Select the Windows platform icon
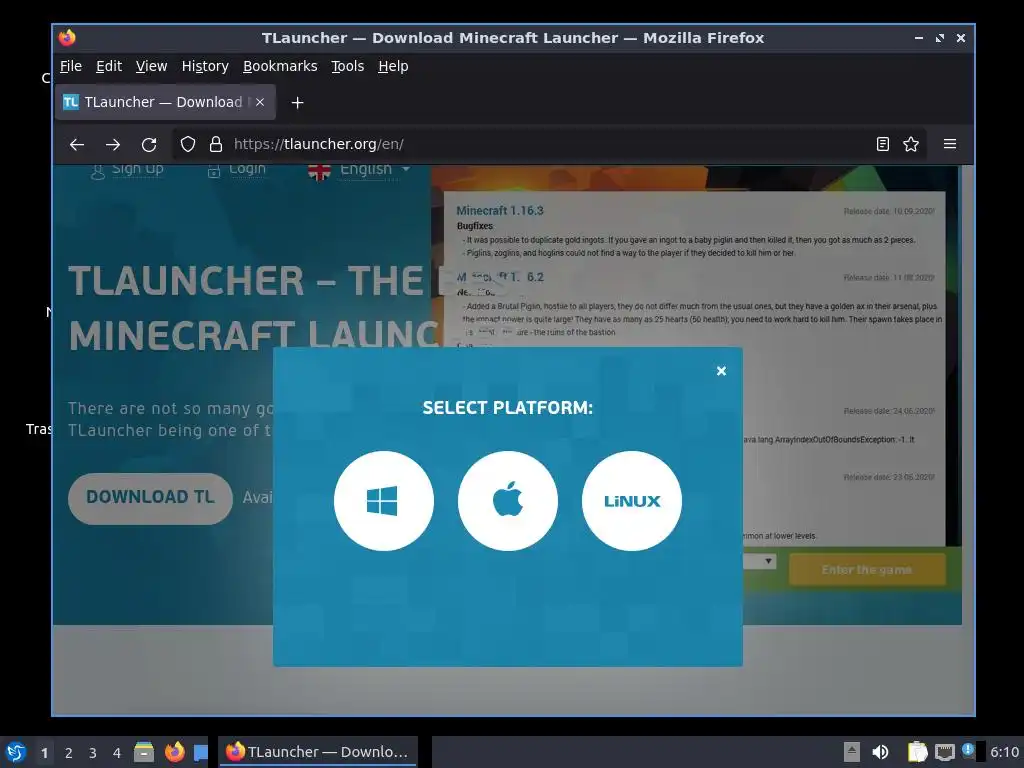The width and height of the screenshot is (1024, 768). [383, 501]
